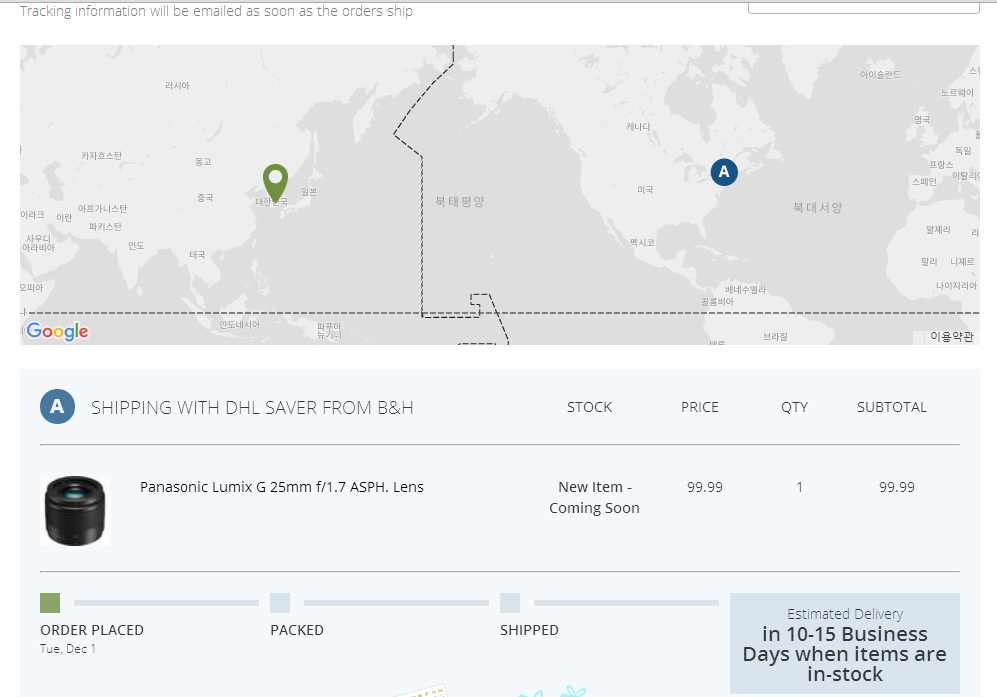Viewport: 997px width, 697px height.
Task: Click the Packed status square
Action: pyautogui.click(x=280, y=603)
